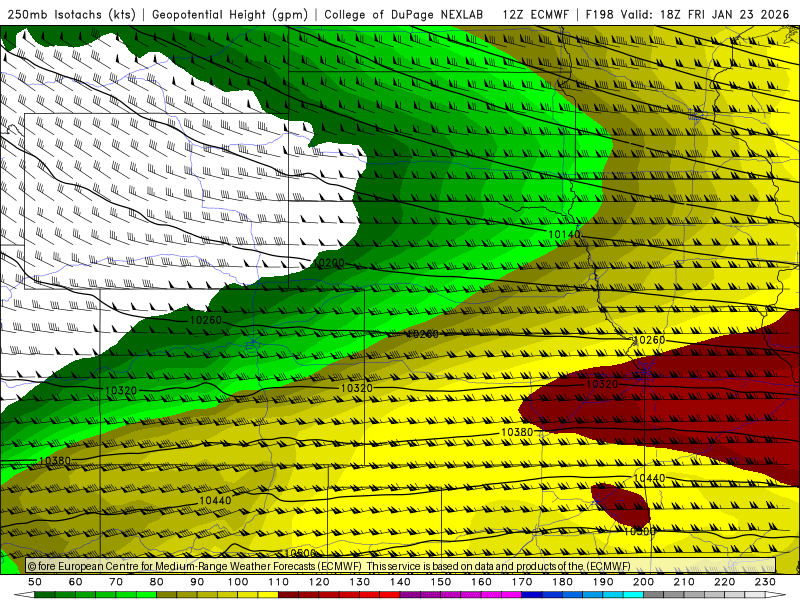The height and width of the screenshot is (600, 800).
Task: Click 'College of DuPage NEXLAB' in header
Action: (404, 14)
